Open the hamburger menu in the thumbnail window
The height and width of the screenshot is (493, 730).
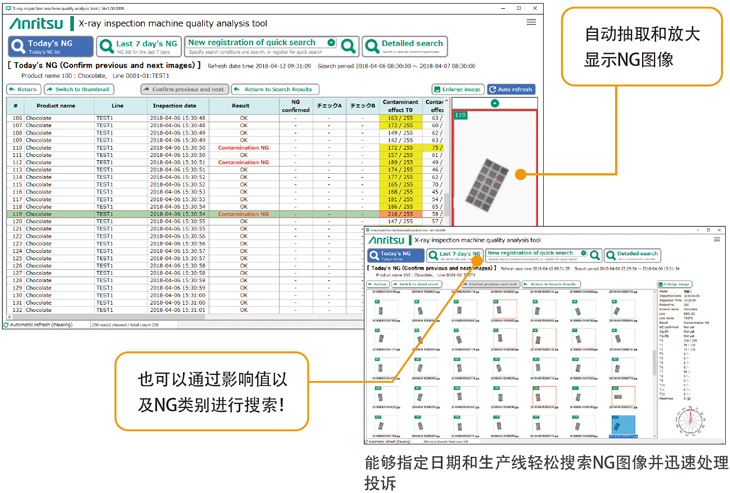pos(716,239)
